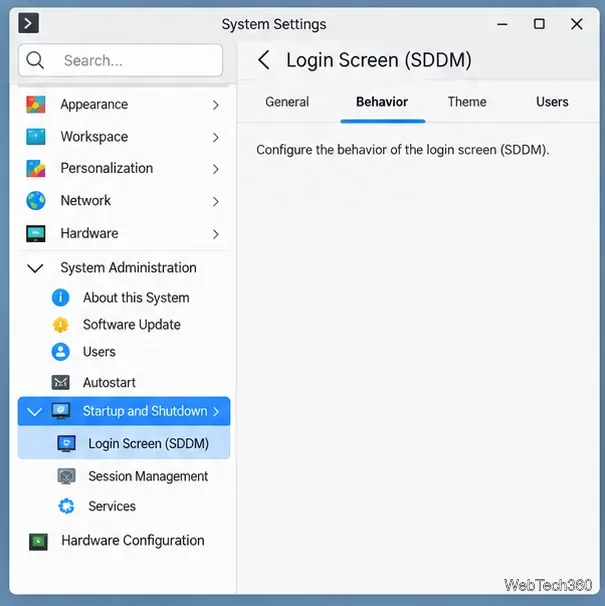Image resolution: width=605 pixels, height=606 pixels.
Task: Click the search magnifier icon
Action: click(x=35, y=60)
